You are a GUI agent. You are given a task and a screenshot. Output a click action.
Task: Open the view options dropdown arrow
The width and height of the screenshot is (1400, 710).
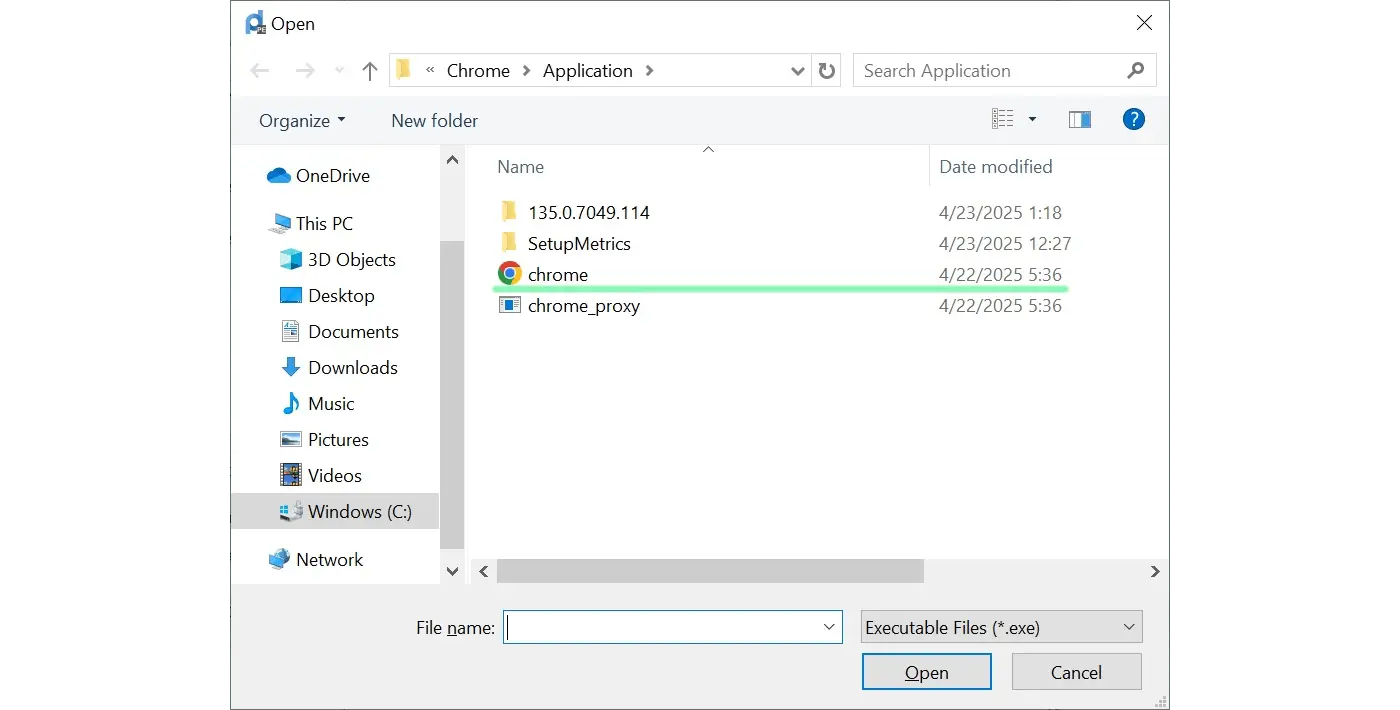click(1032, 120)
